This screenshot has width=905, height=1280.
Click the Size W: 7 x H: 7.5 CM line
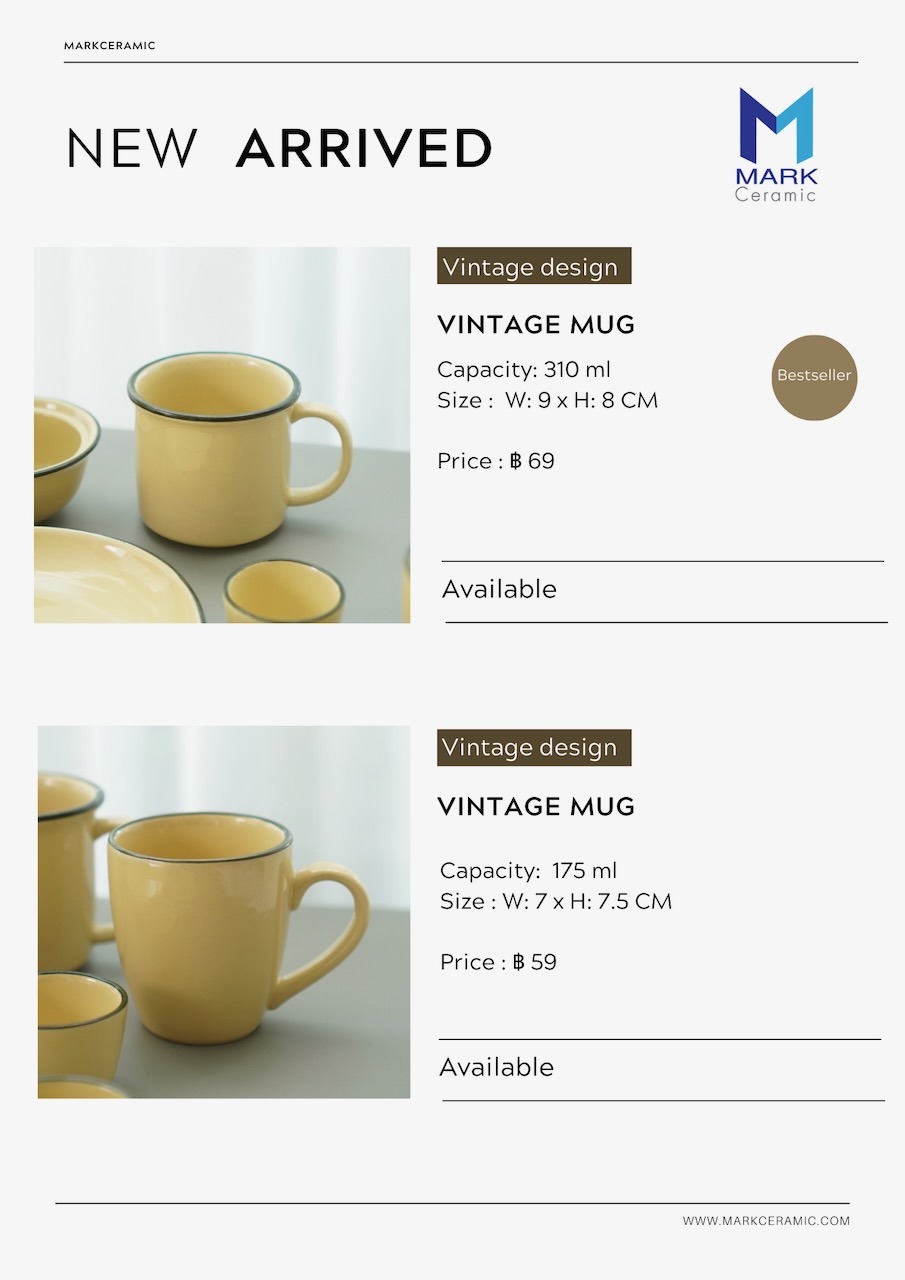pyautogui.click(x=556, y=901)
